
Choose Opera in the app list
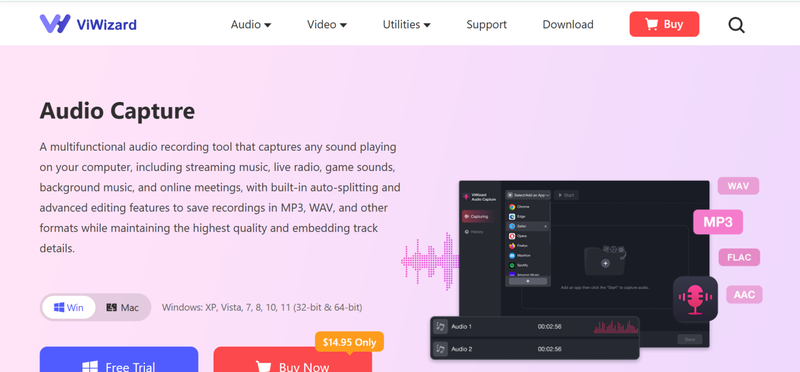pyautogui.click(x=528, y=236)
